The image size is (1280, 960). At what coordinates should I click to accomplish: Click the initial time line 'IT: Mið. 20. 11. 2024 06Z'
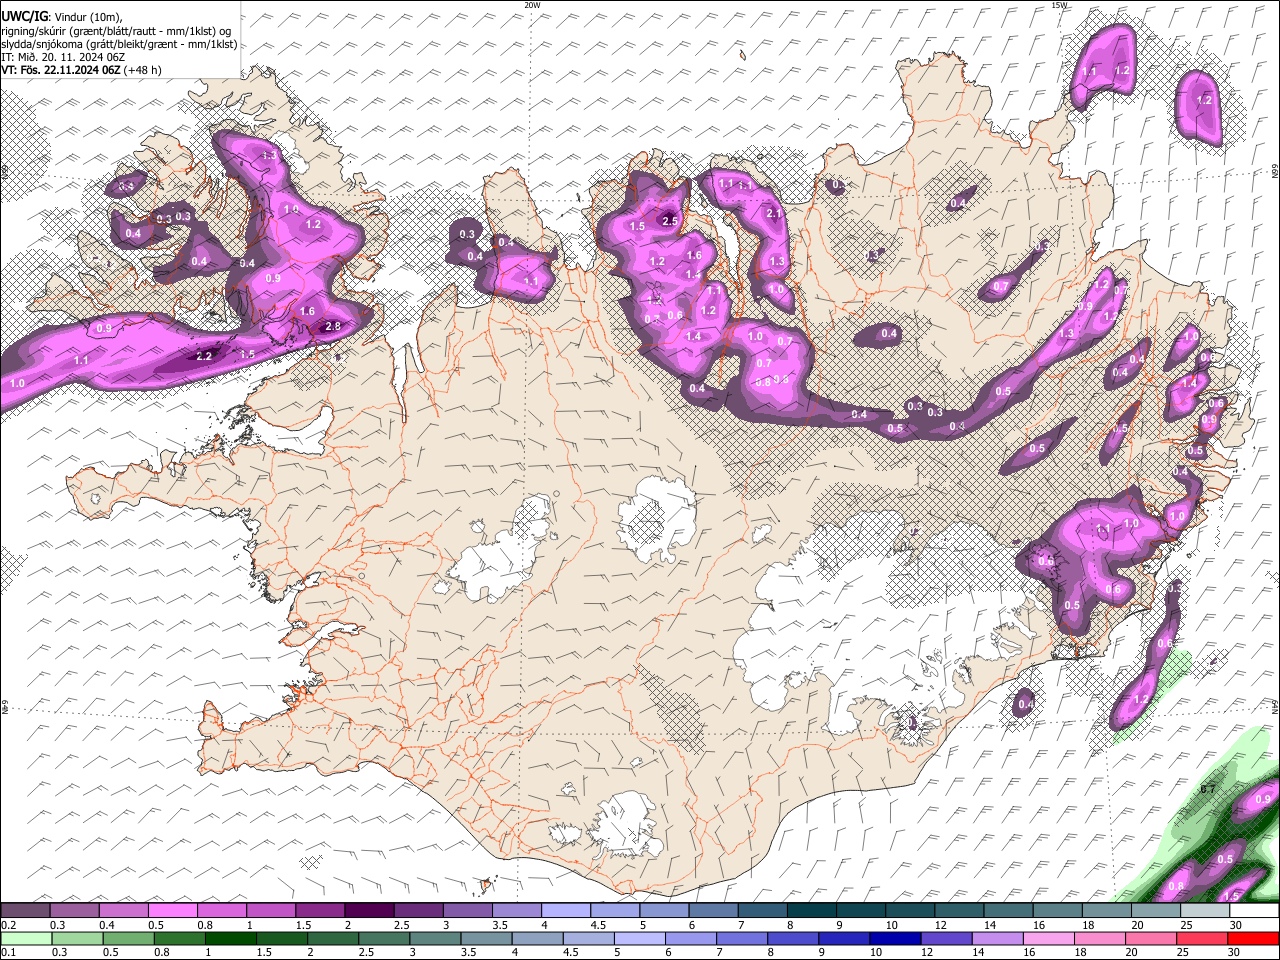(x=63, y=57)
